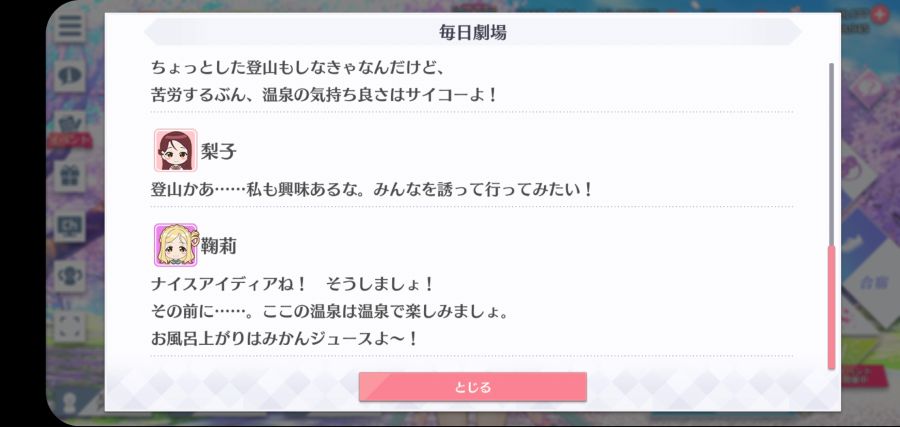900x427 pixels.
Task: Close the dialog with the とじる button
Action: (x=472, y=387)
